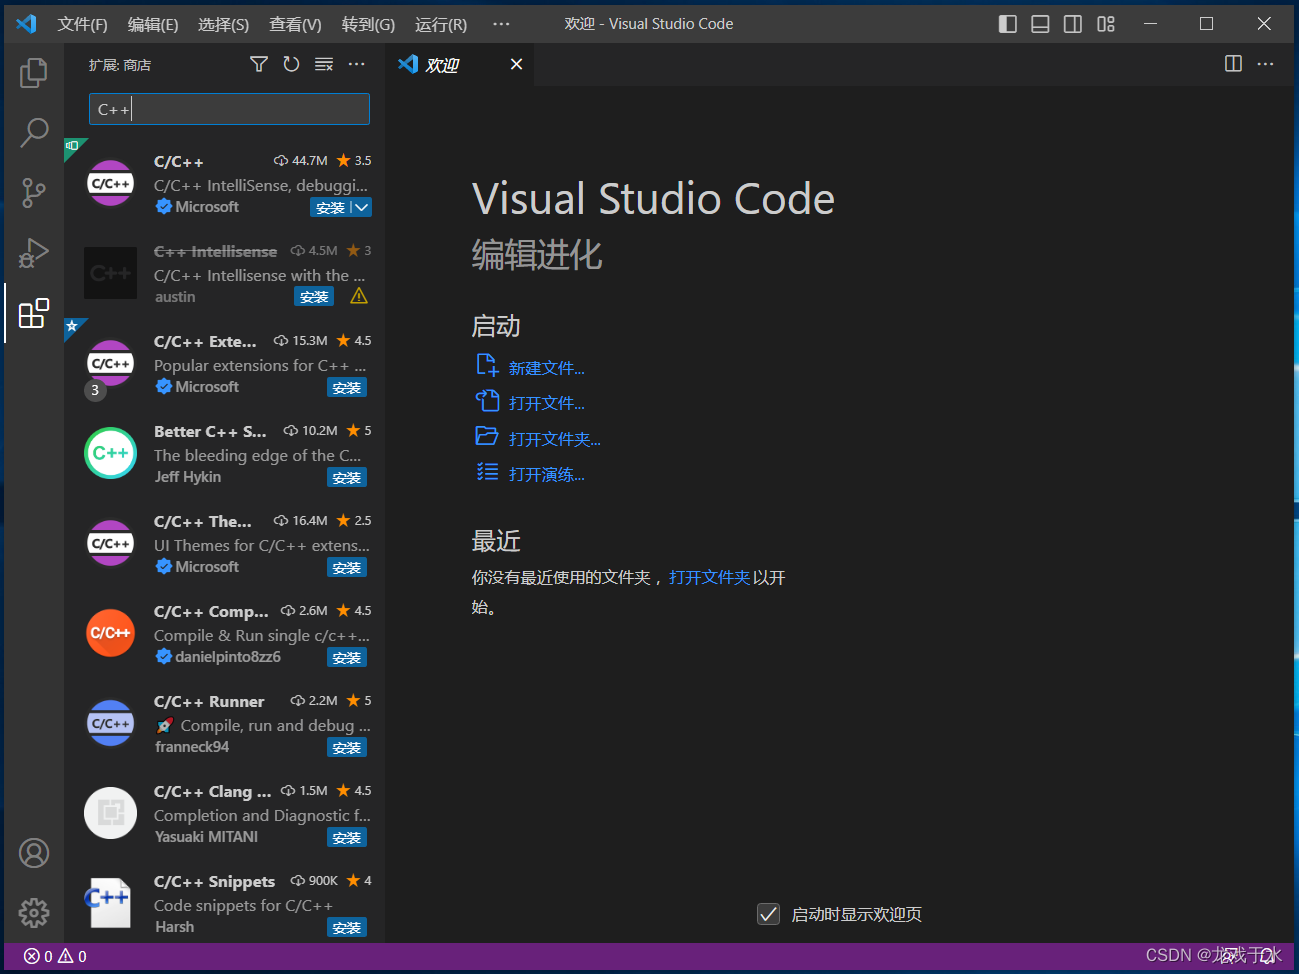Click the VS Code logo in title bar
The height and width of the screenshot is (974, 1299).
click(x=27, y=23)
